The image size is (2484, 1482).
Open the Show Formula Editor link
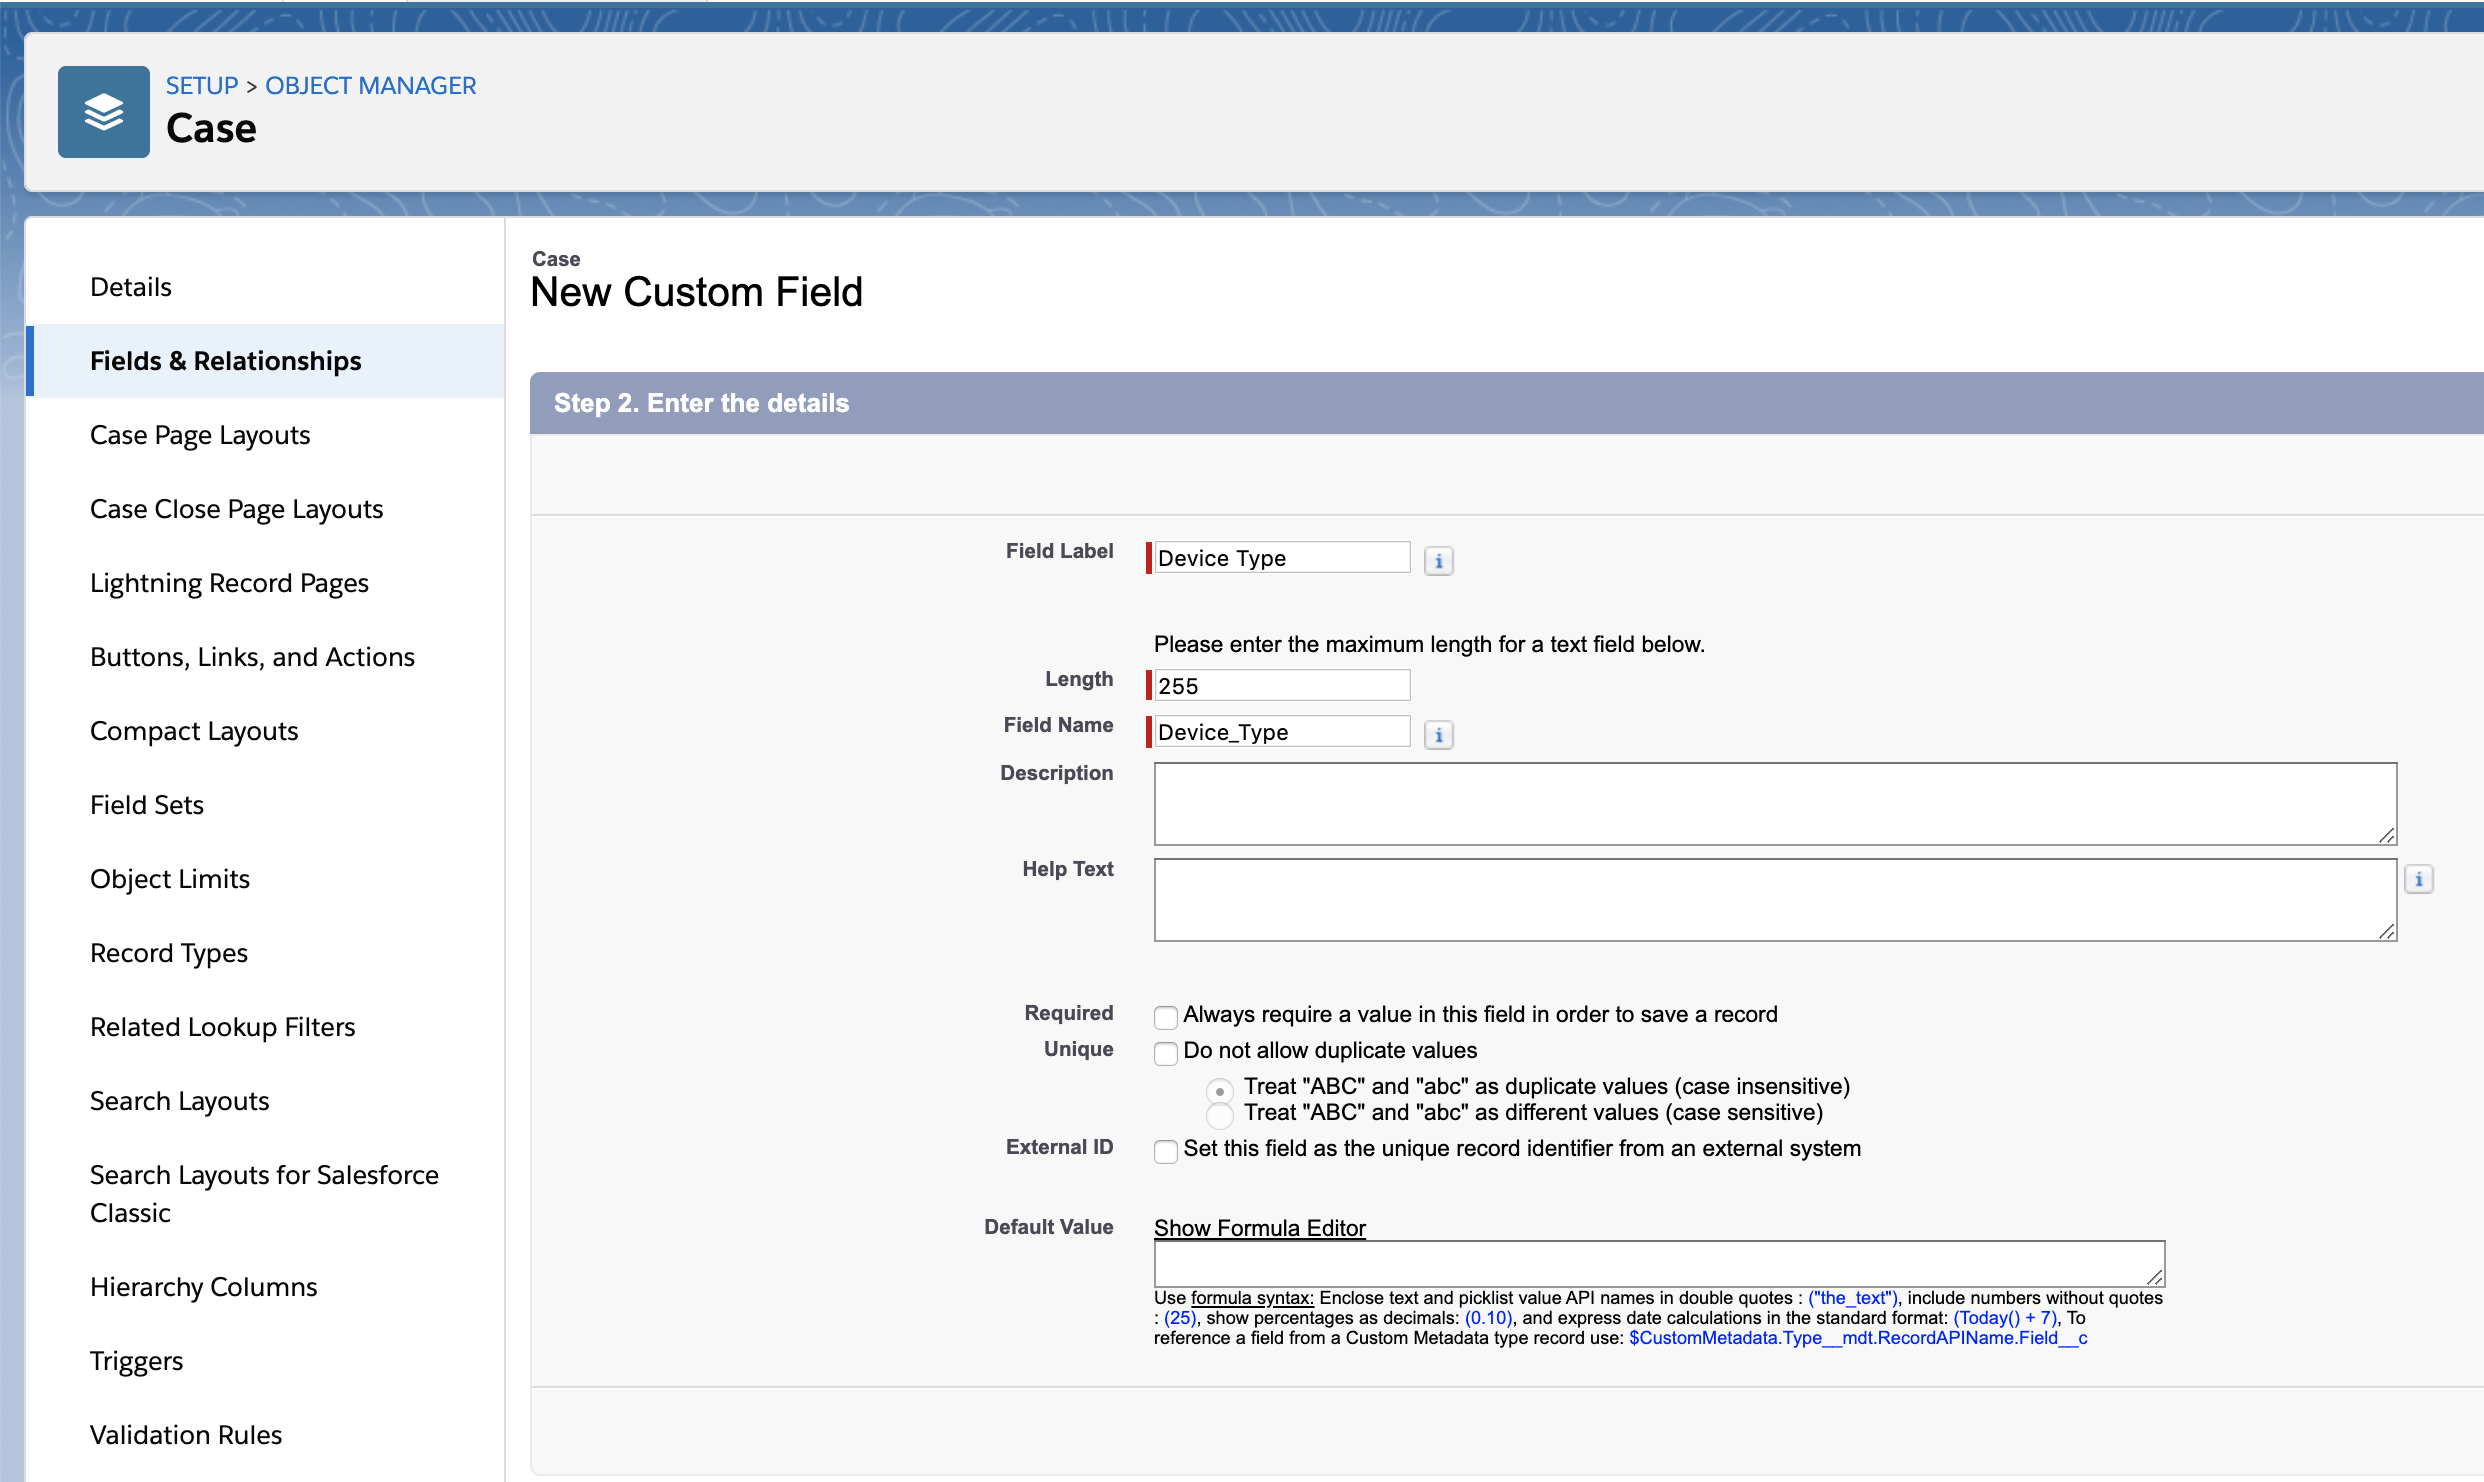[1259, 1228]
